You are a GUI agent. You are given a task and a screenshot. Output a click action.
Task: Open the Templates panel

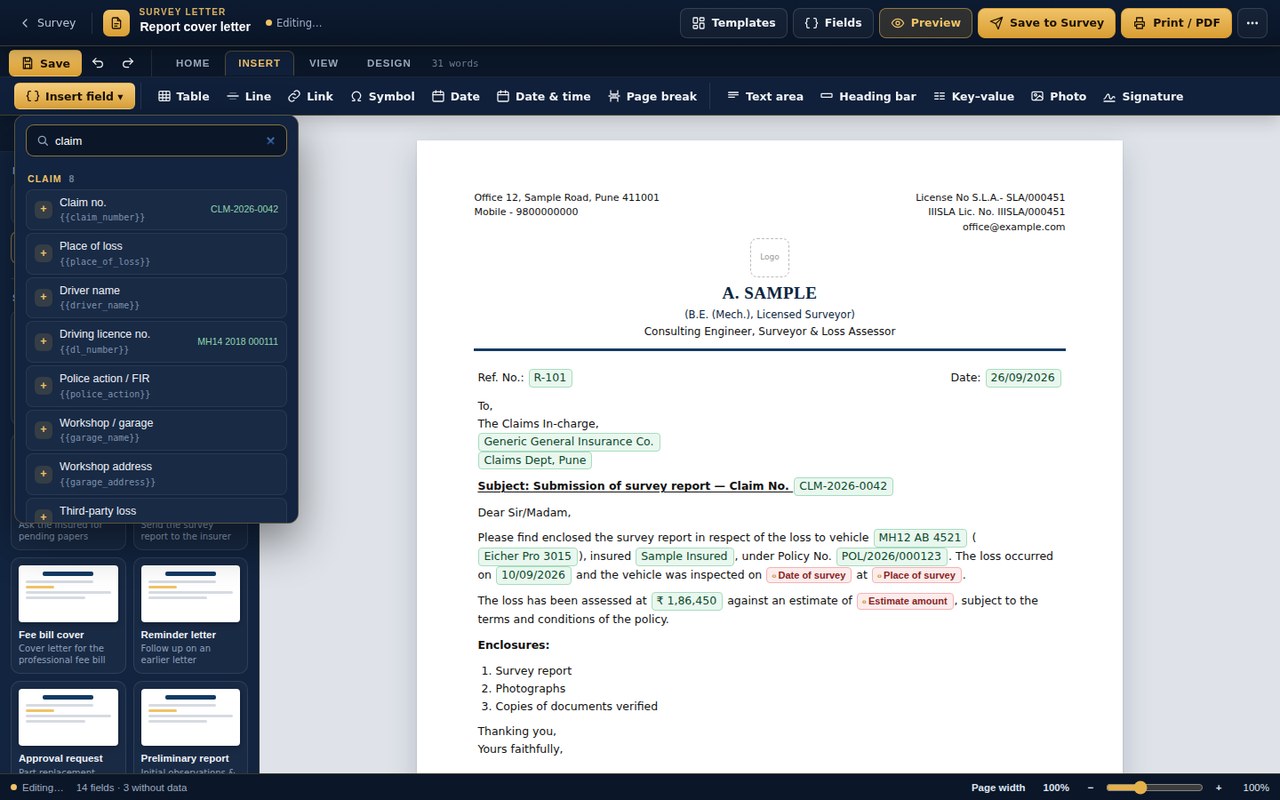(x=734, y=23)
